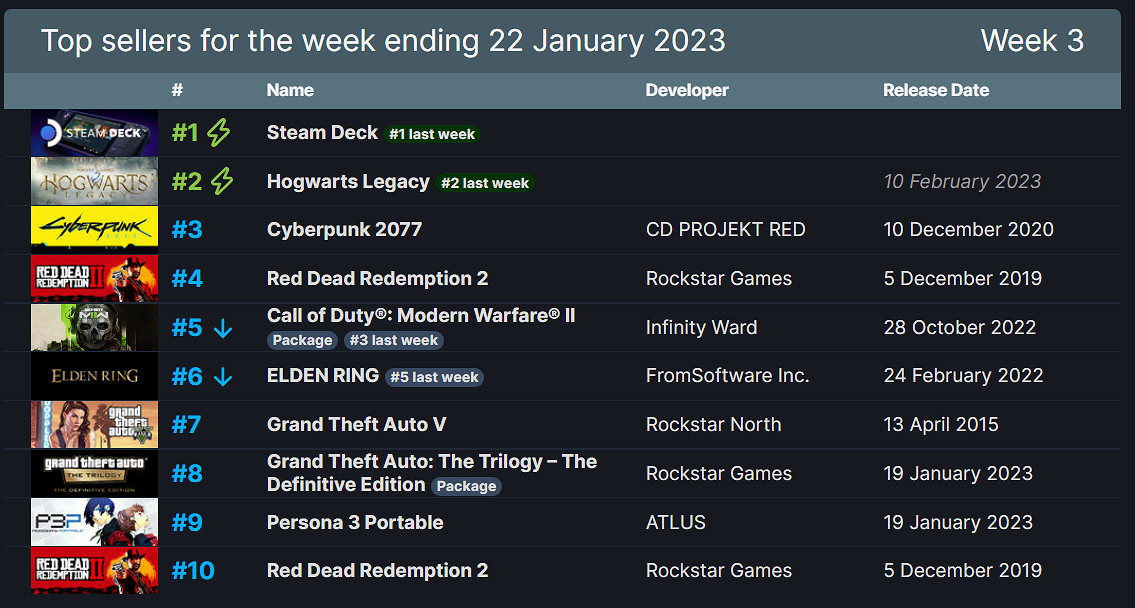Click the ELDEN RING logo thumbnail
The image size is (1135, 608).
pos(94,375)
